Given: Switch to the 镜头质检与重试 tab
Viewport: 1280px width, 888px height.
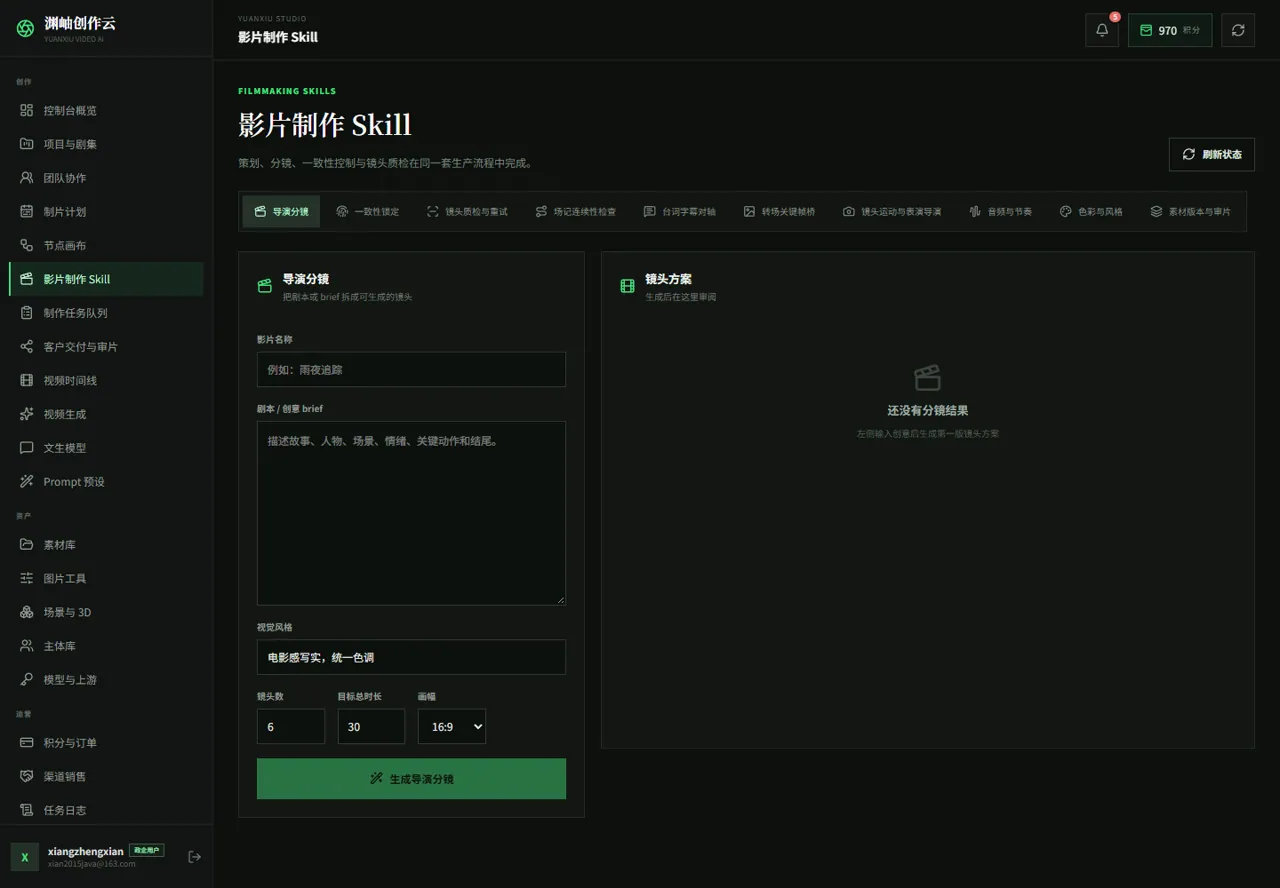Looking at the screenshot, I should coord(467,212).
